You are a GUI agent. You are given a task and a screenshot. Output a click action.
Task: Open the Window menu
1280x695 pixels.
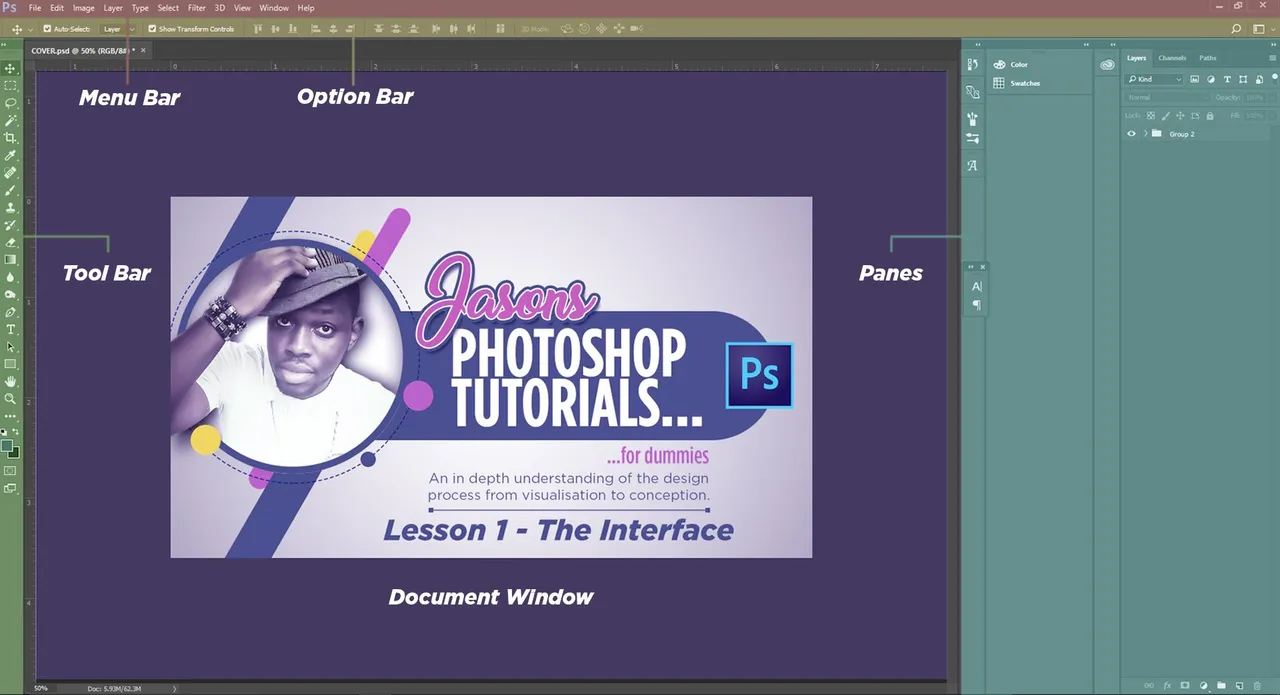pyautogui.click(x=274, y=8)
